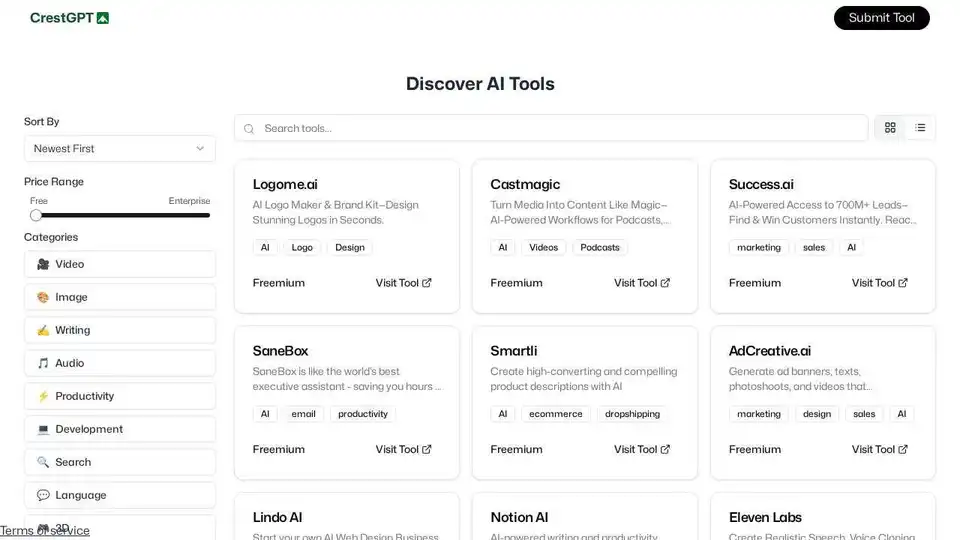Image resolution: width=960 pixels, height=540 pixels.
Task: Click the Development laptop icon
Action: [43, 429]
